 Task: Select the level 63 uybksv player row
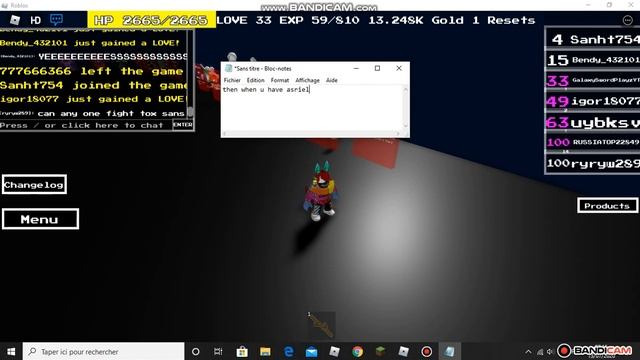(x=593, y=122)
